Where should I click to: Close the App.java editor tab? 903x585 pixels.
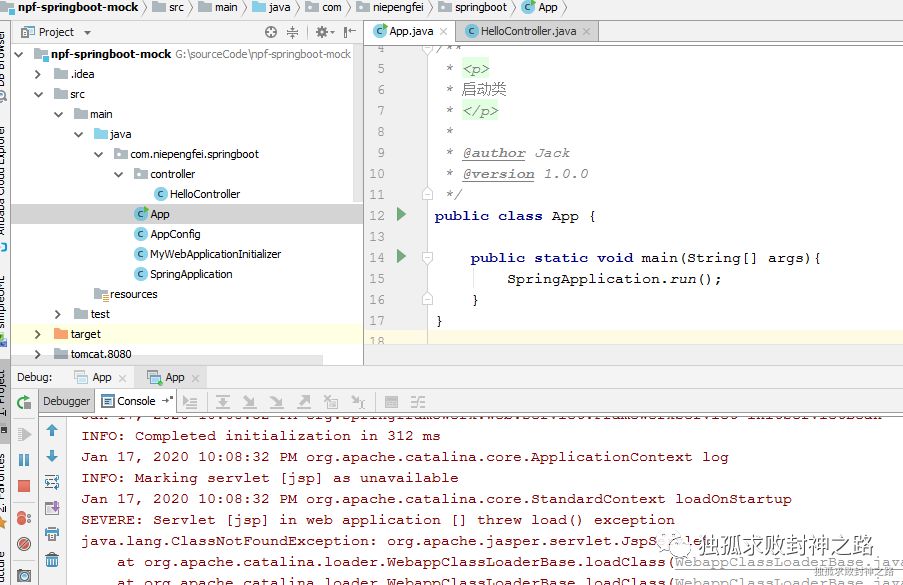coord(443,32)
